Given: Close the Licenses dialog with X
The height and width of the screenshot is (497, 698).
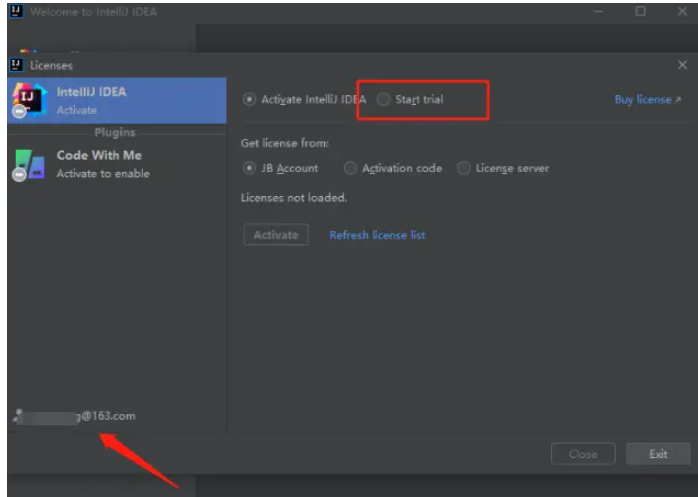Looking at the screenshot, I should pyautogui.click(x=682, y=65).
